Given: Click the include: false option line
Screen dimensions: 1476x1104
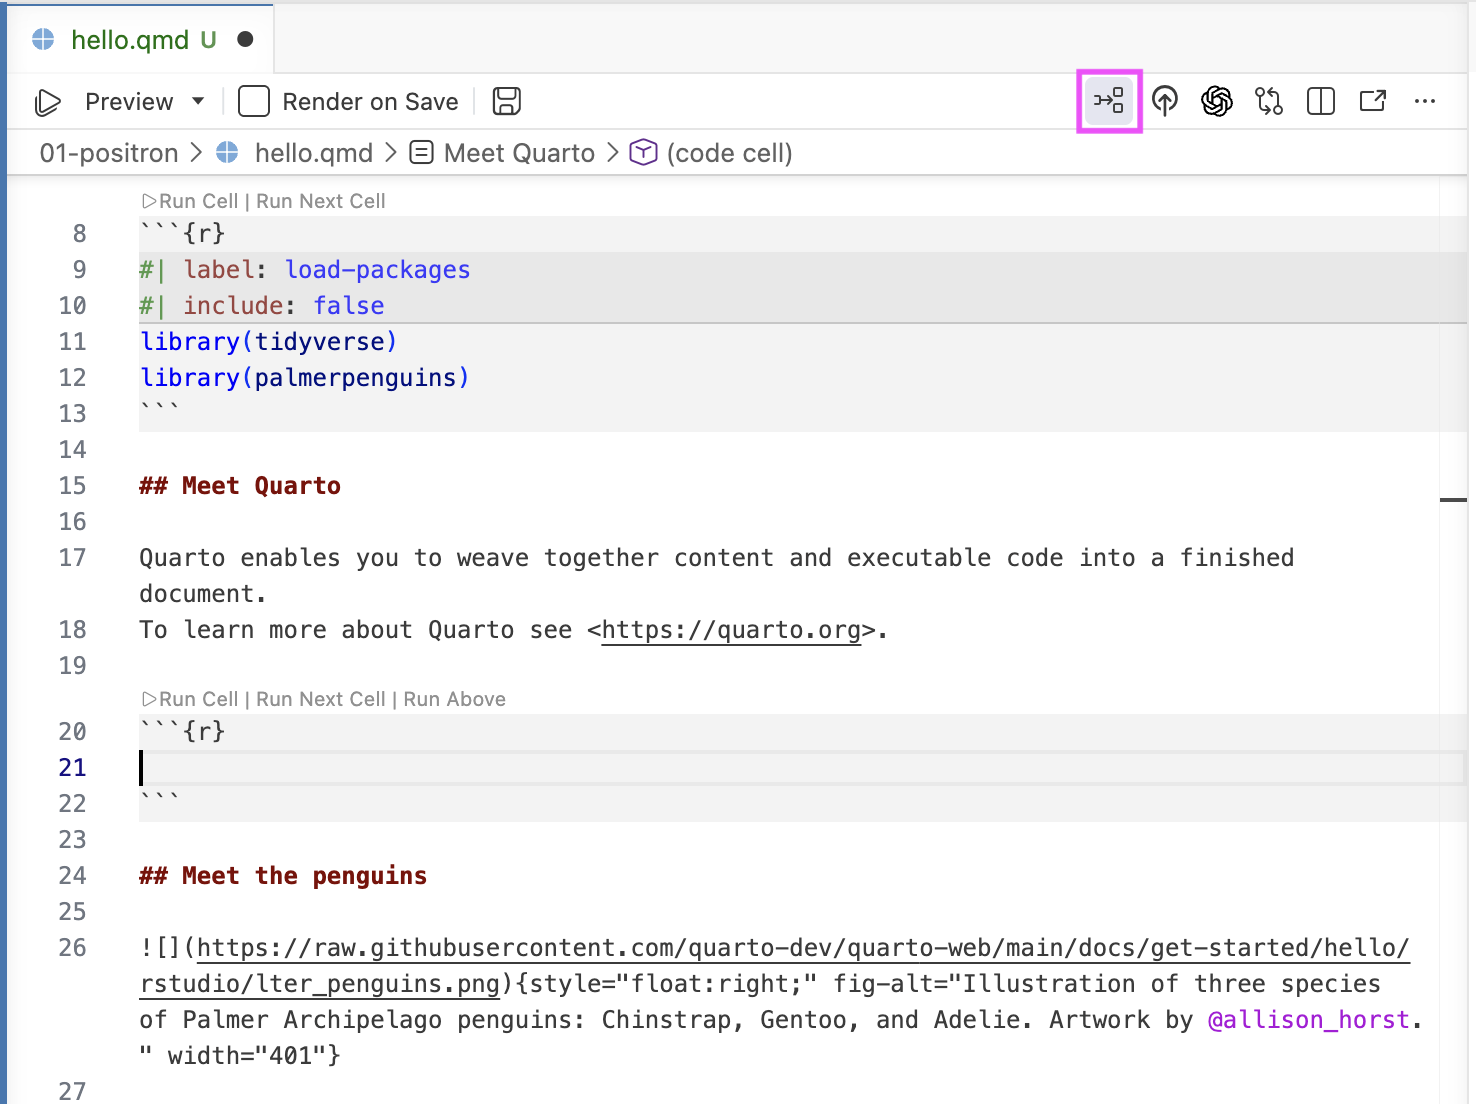Looking at the screenshot, I should [x=262, y=306].
